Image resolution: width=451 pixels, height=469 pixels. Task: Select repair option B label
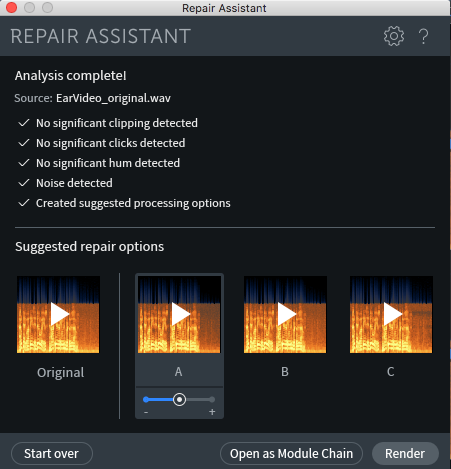tap(285, 372)
